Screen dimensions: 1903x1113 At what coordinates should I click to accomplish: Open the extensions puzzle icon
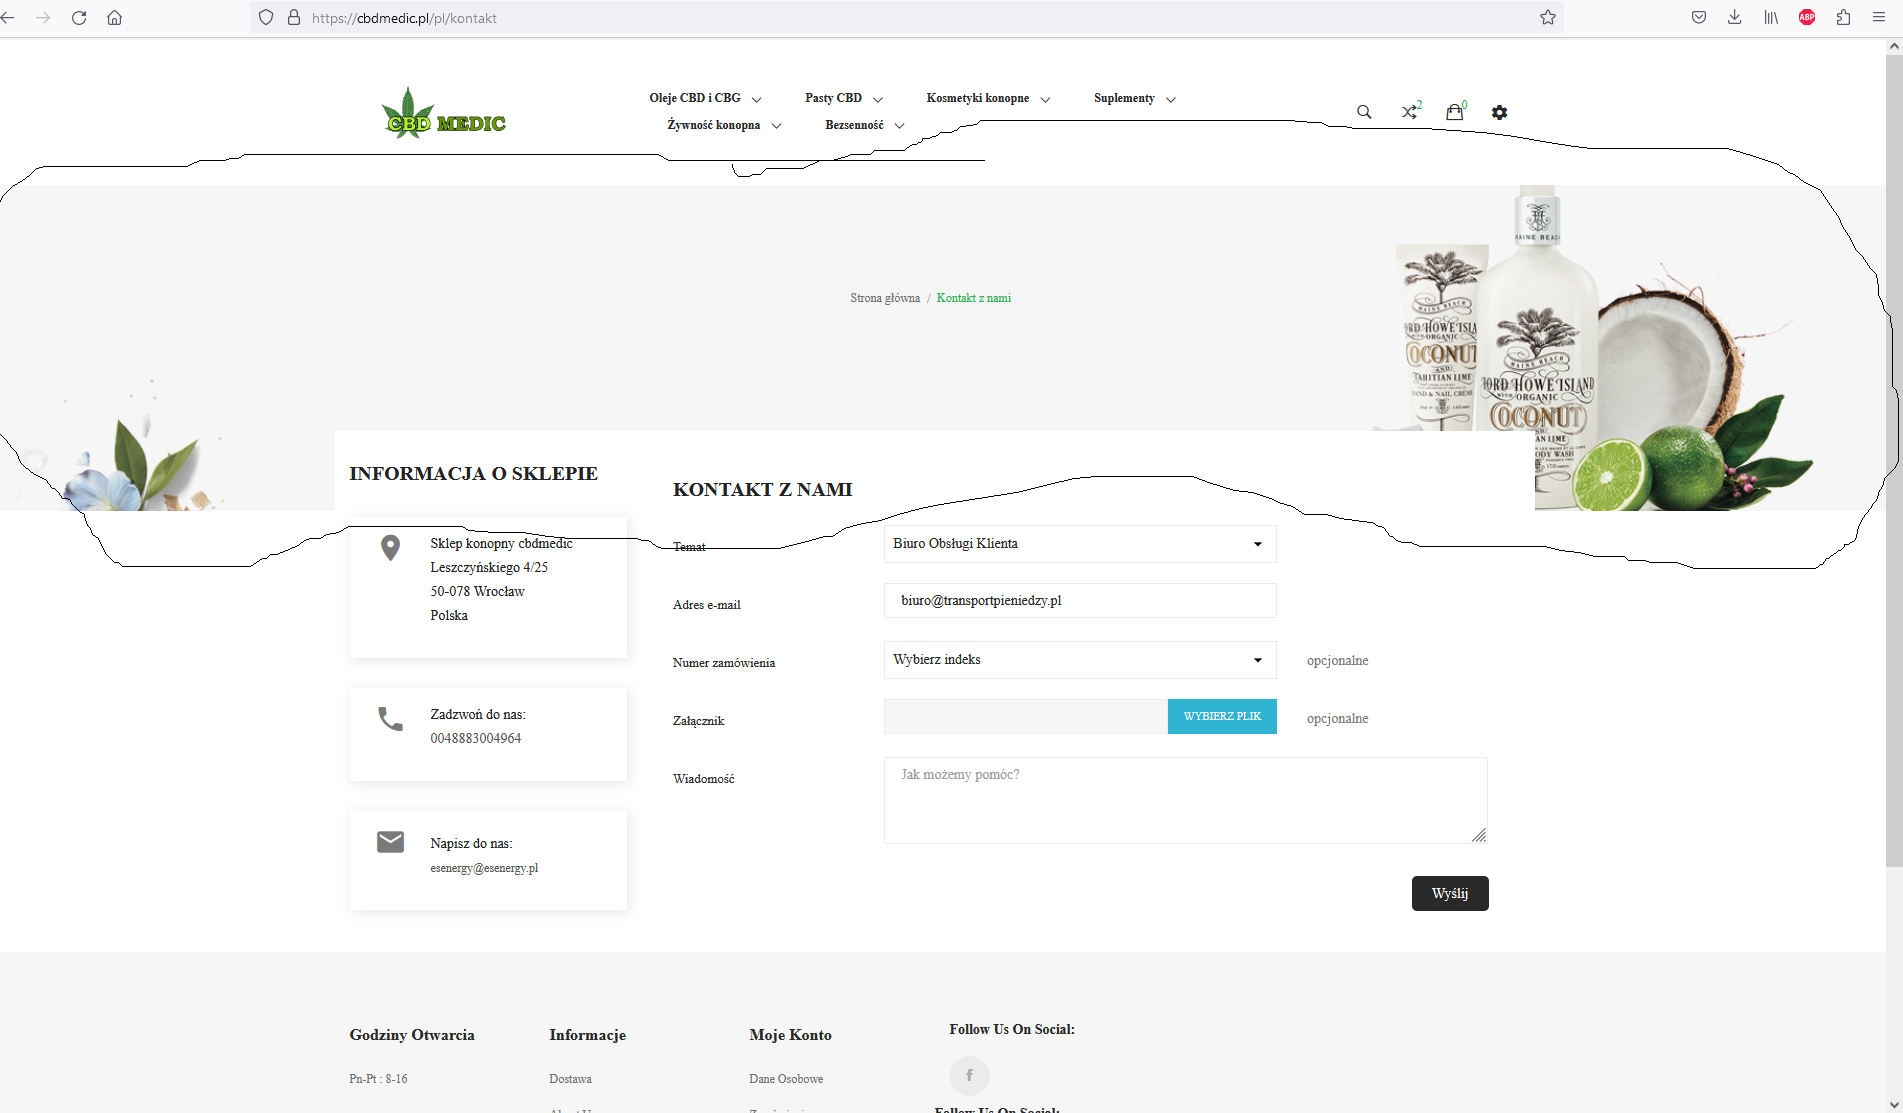(x=1843, y=18)
